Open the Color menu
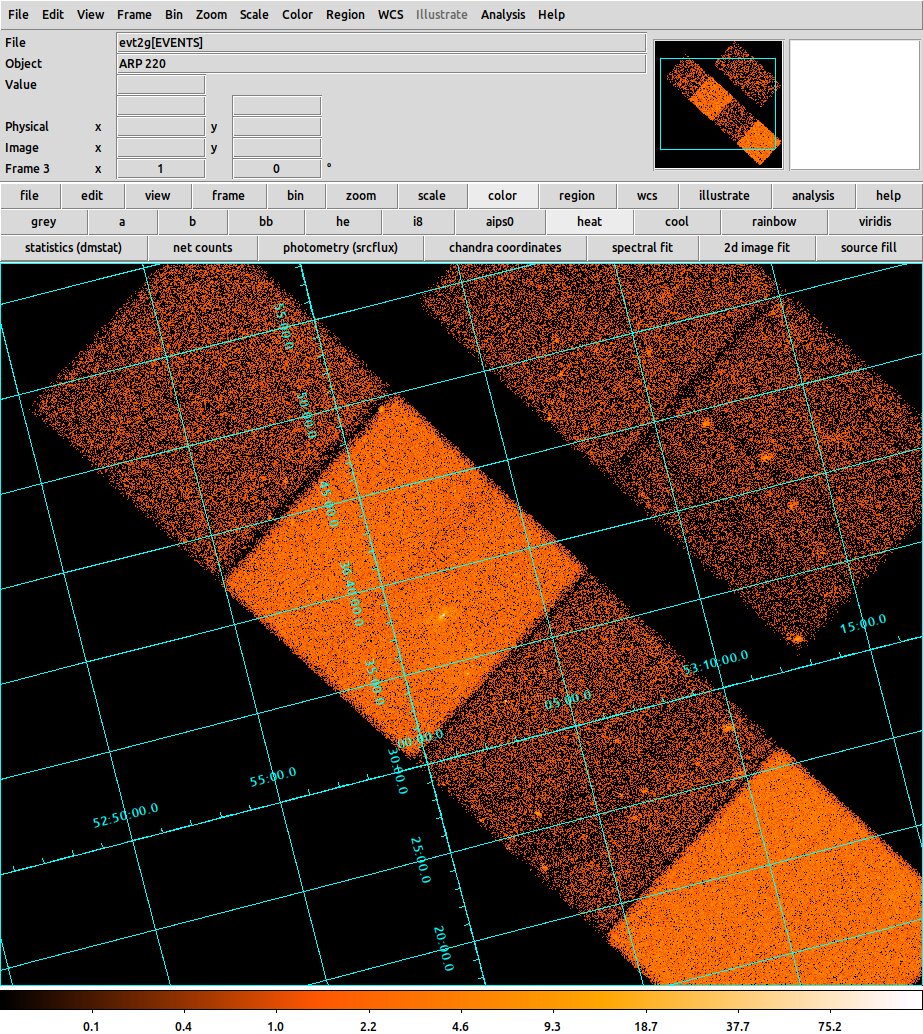 (x=297, y=15)
